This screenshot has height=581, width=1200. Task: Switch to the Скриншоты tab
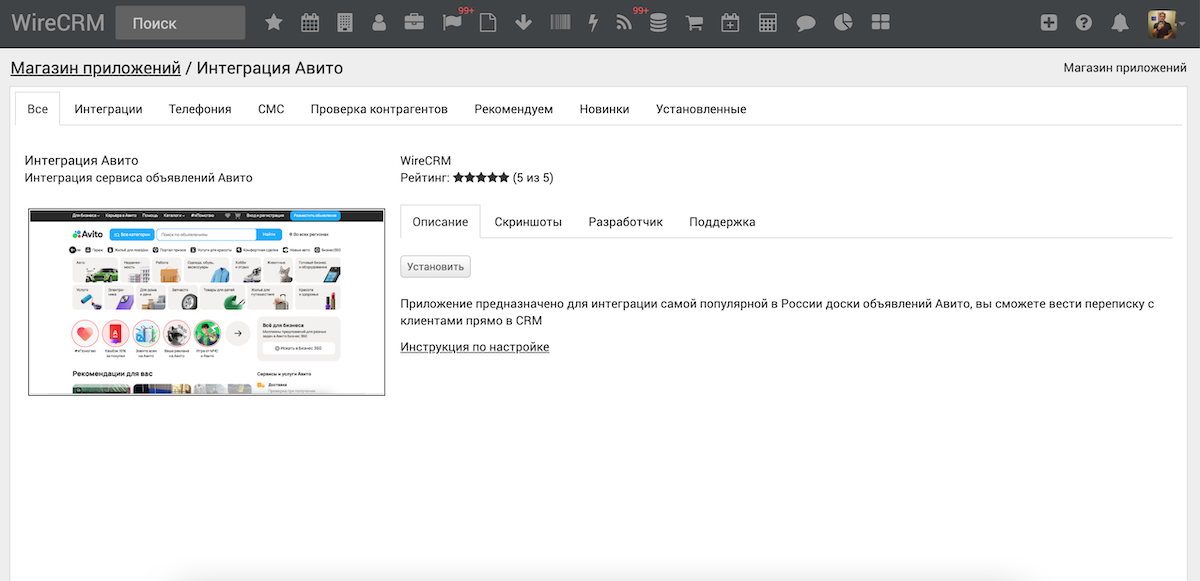point(528,222)
